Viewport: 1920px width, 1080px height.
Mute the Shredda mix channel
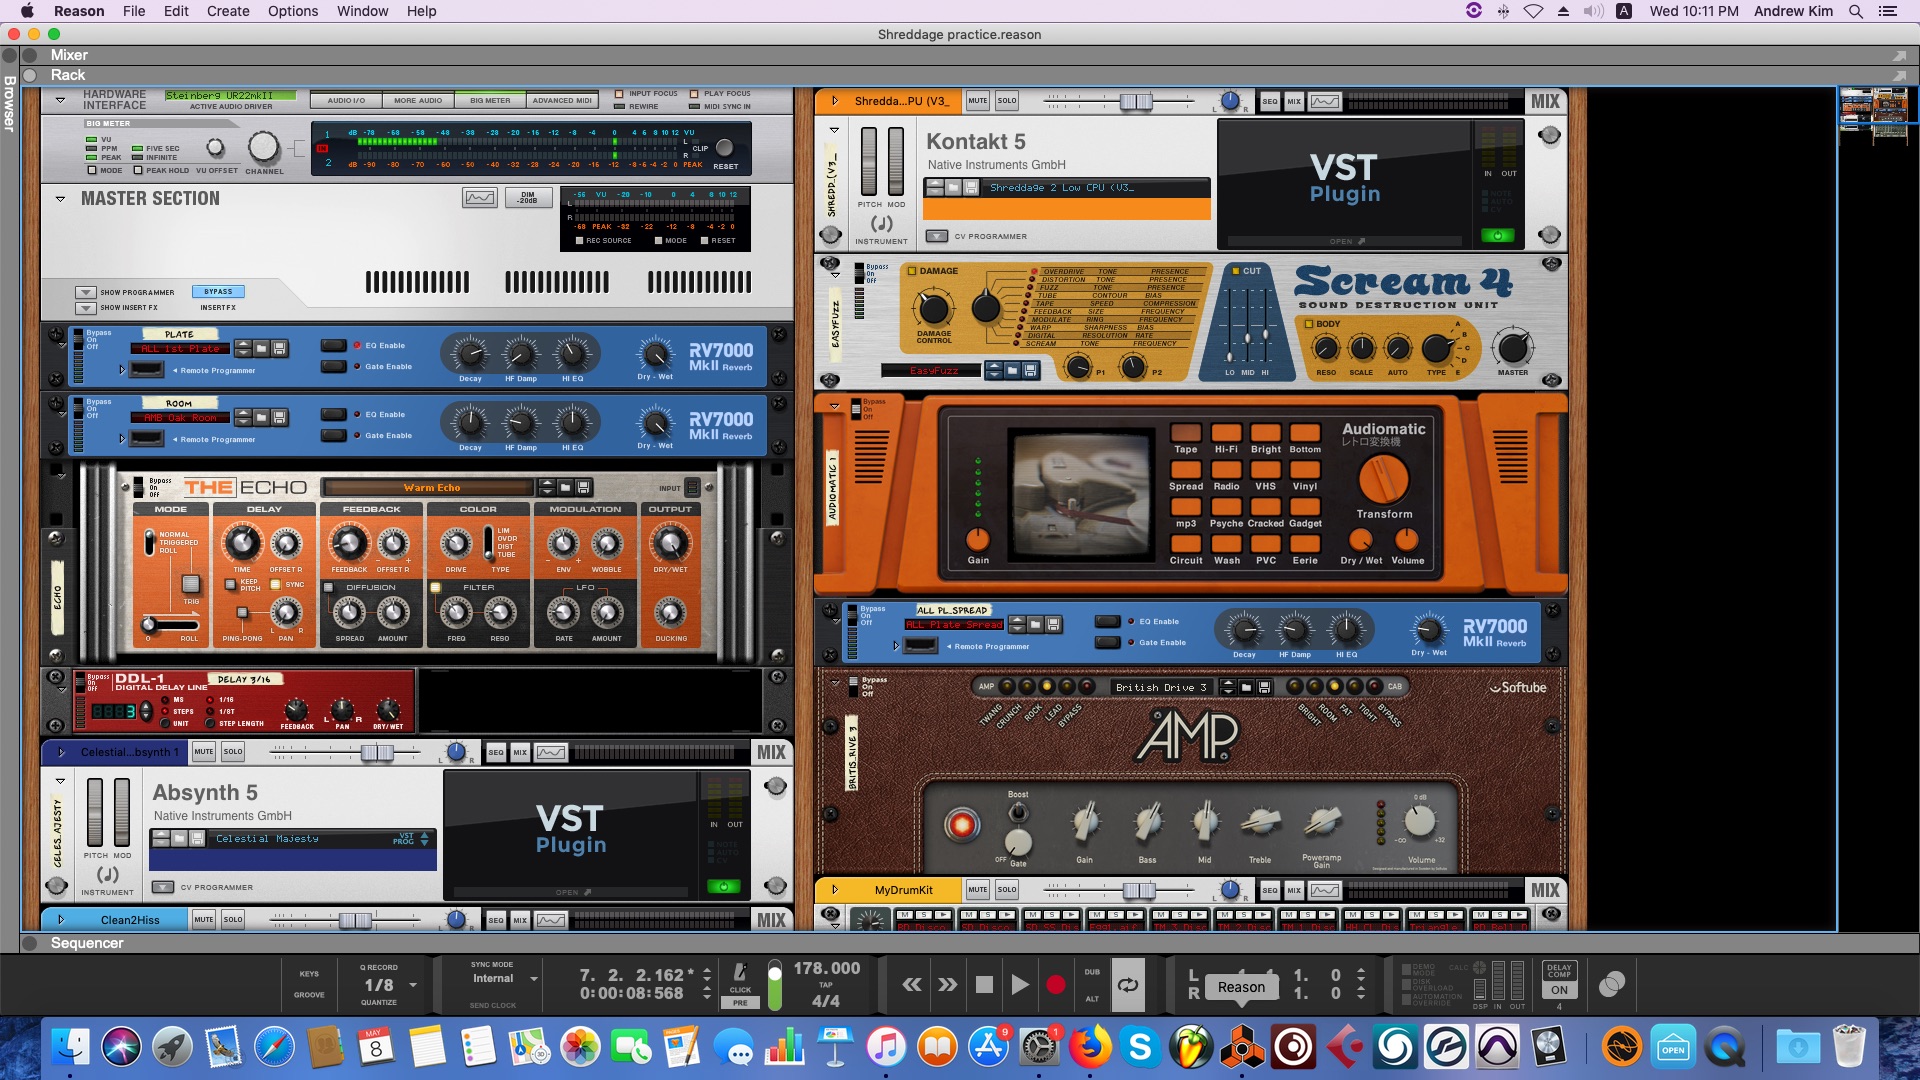pos(978,101)
